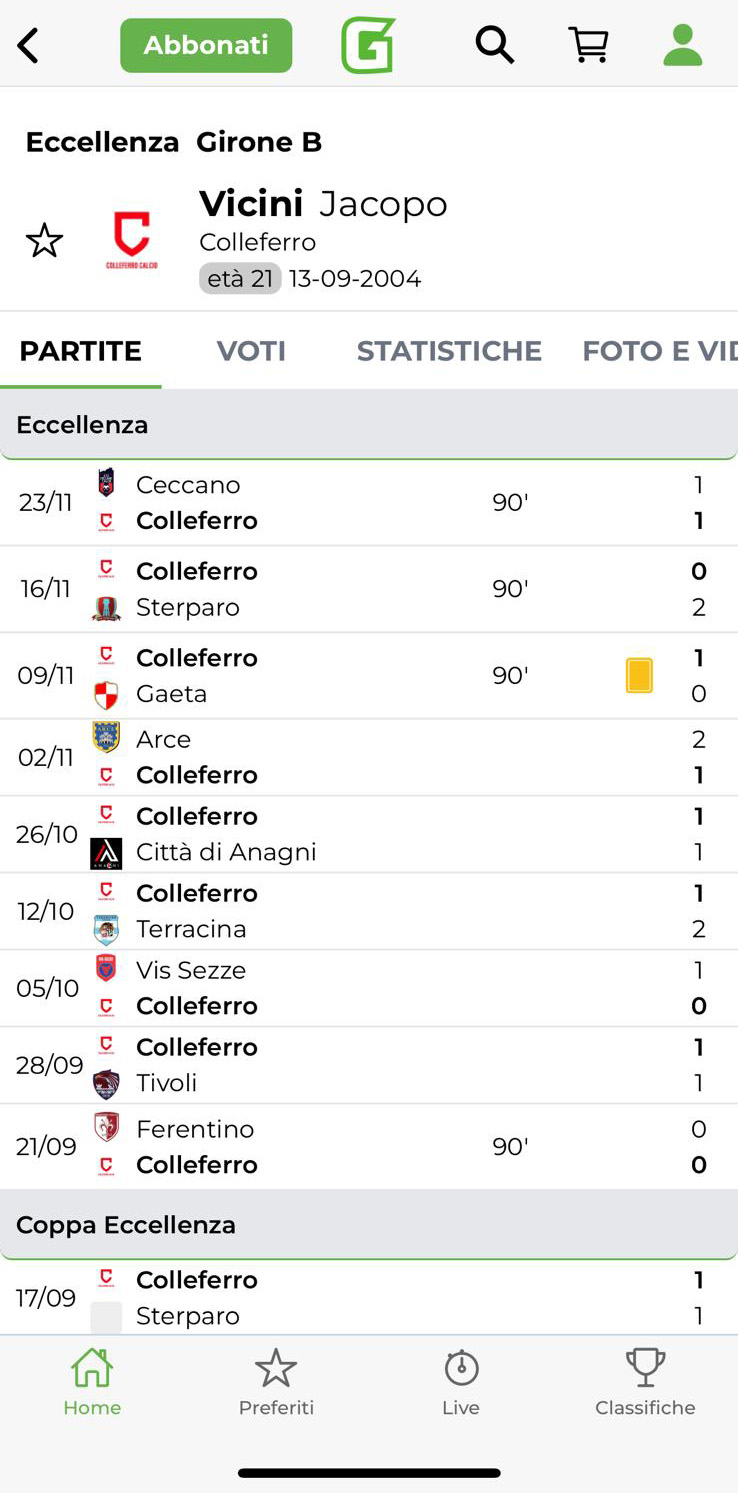Switch to the STATISTICHE tab
This screenshot has height=1493, width=738.
(449, 351)
